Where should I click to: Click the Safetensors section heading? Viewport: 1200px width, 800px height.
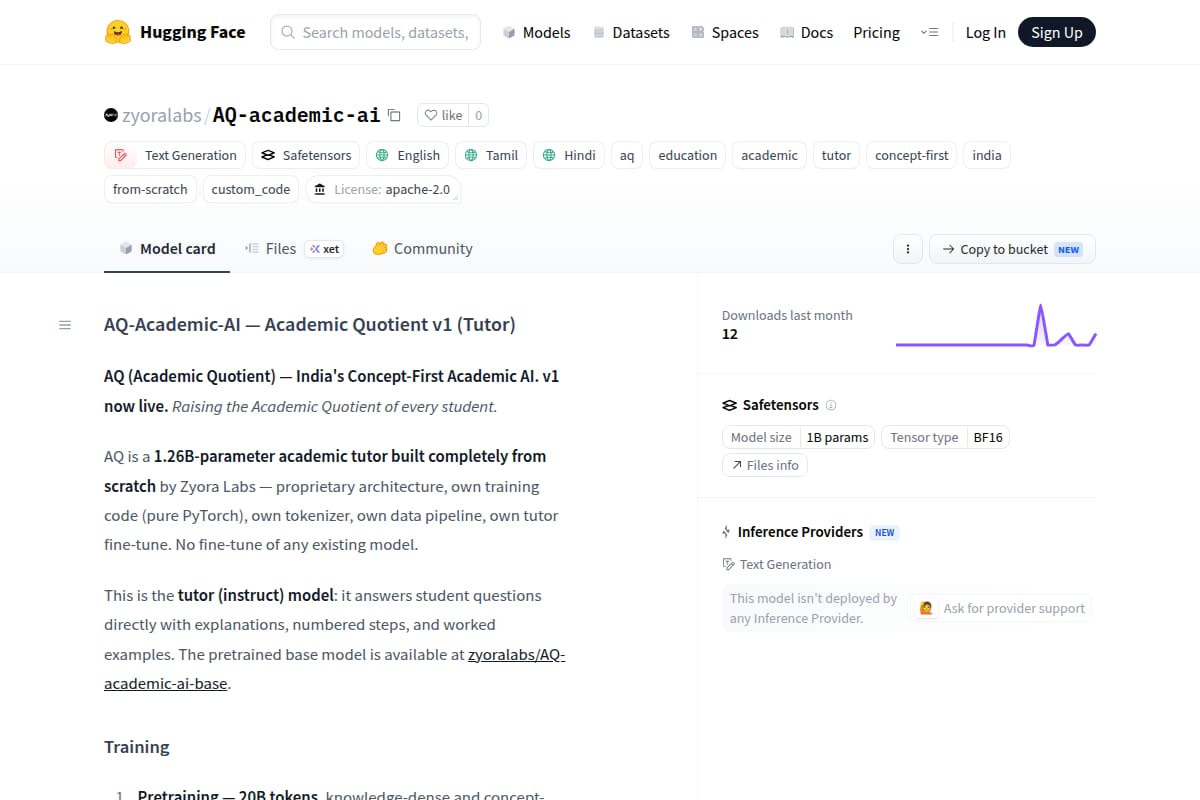click(x=780, y=405)
